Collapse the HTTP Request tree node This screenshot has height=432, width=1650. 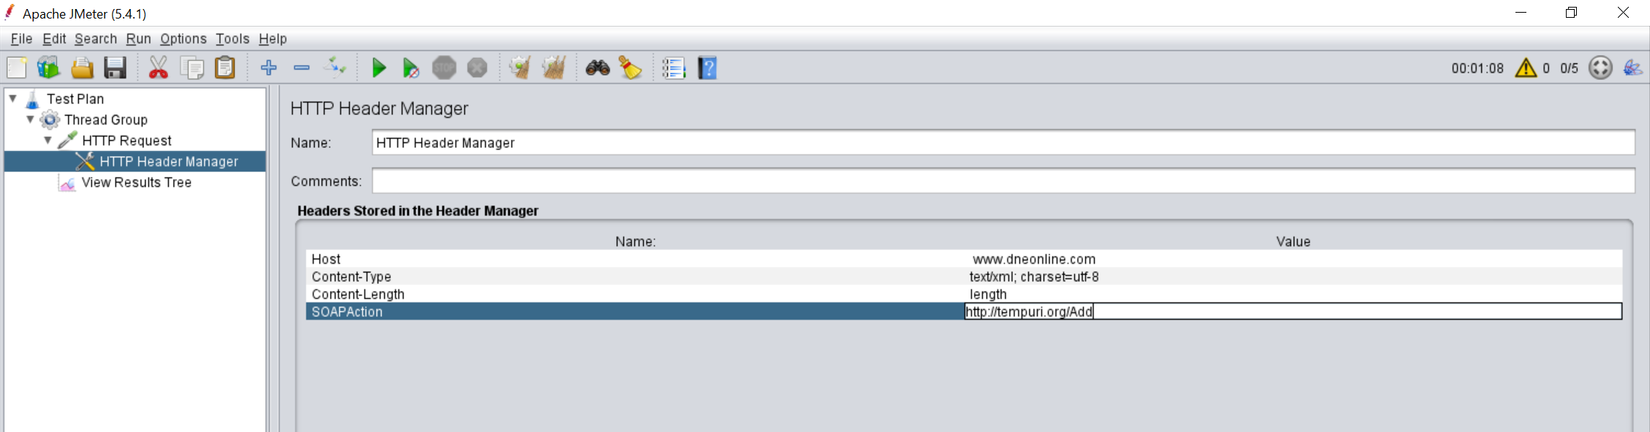pyautogui.click(x=47, y=141)
